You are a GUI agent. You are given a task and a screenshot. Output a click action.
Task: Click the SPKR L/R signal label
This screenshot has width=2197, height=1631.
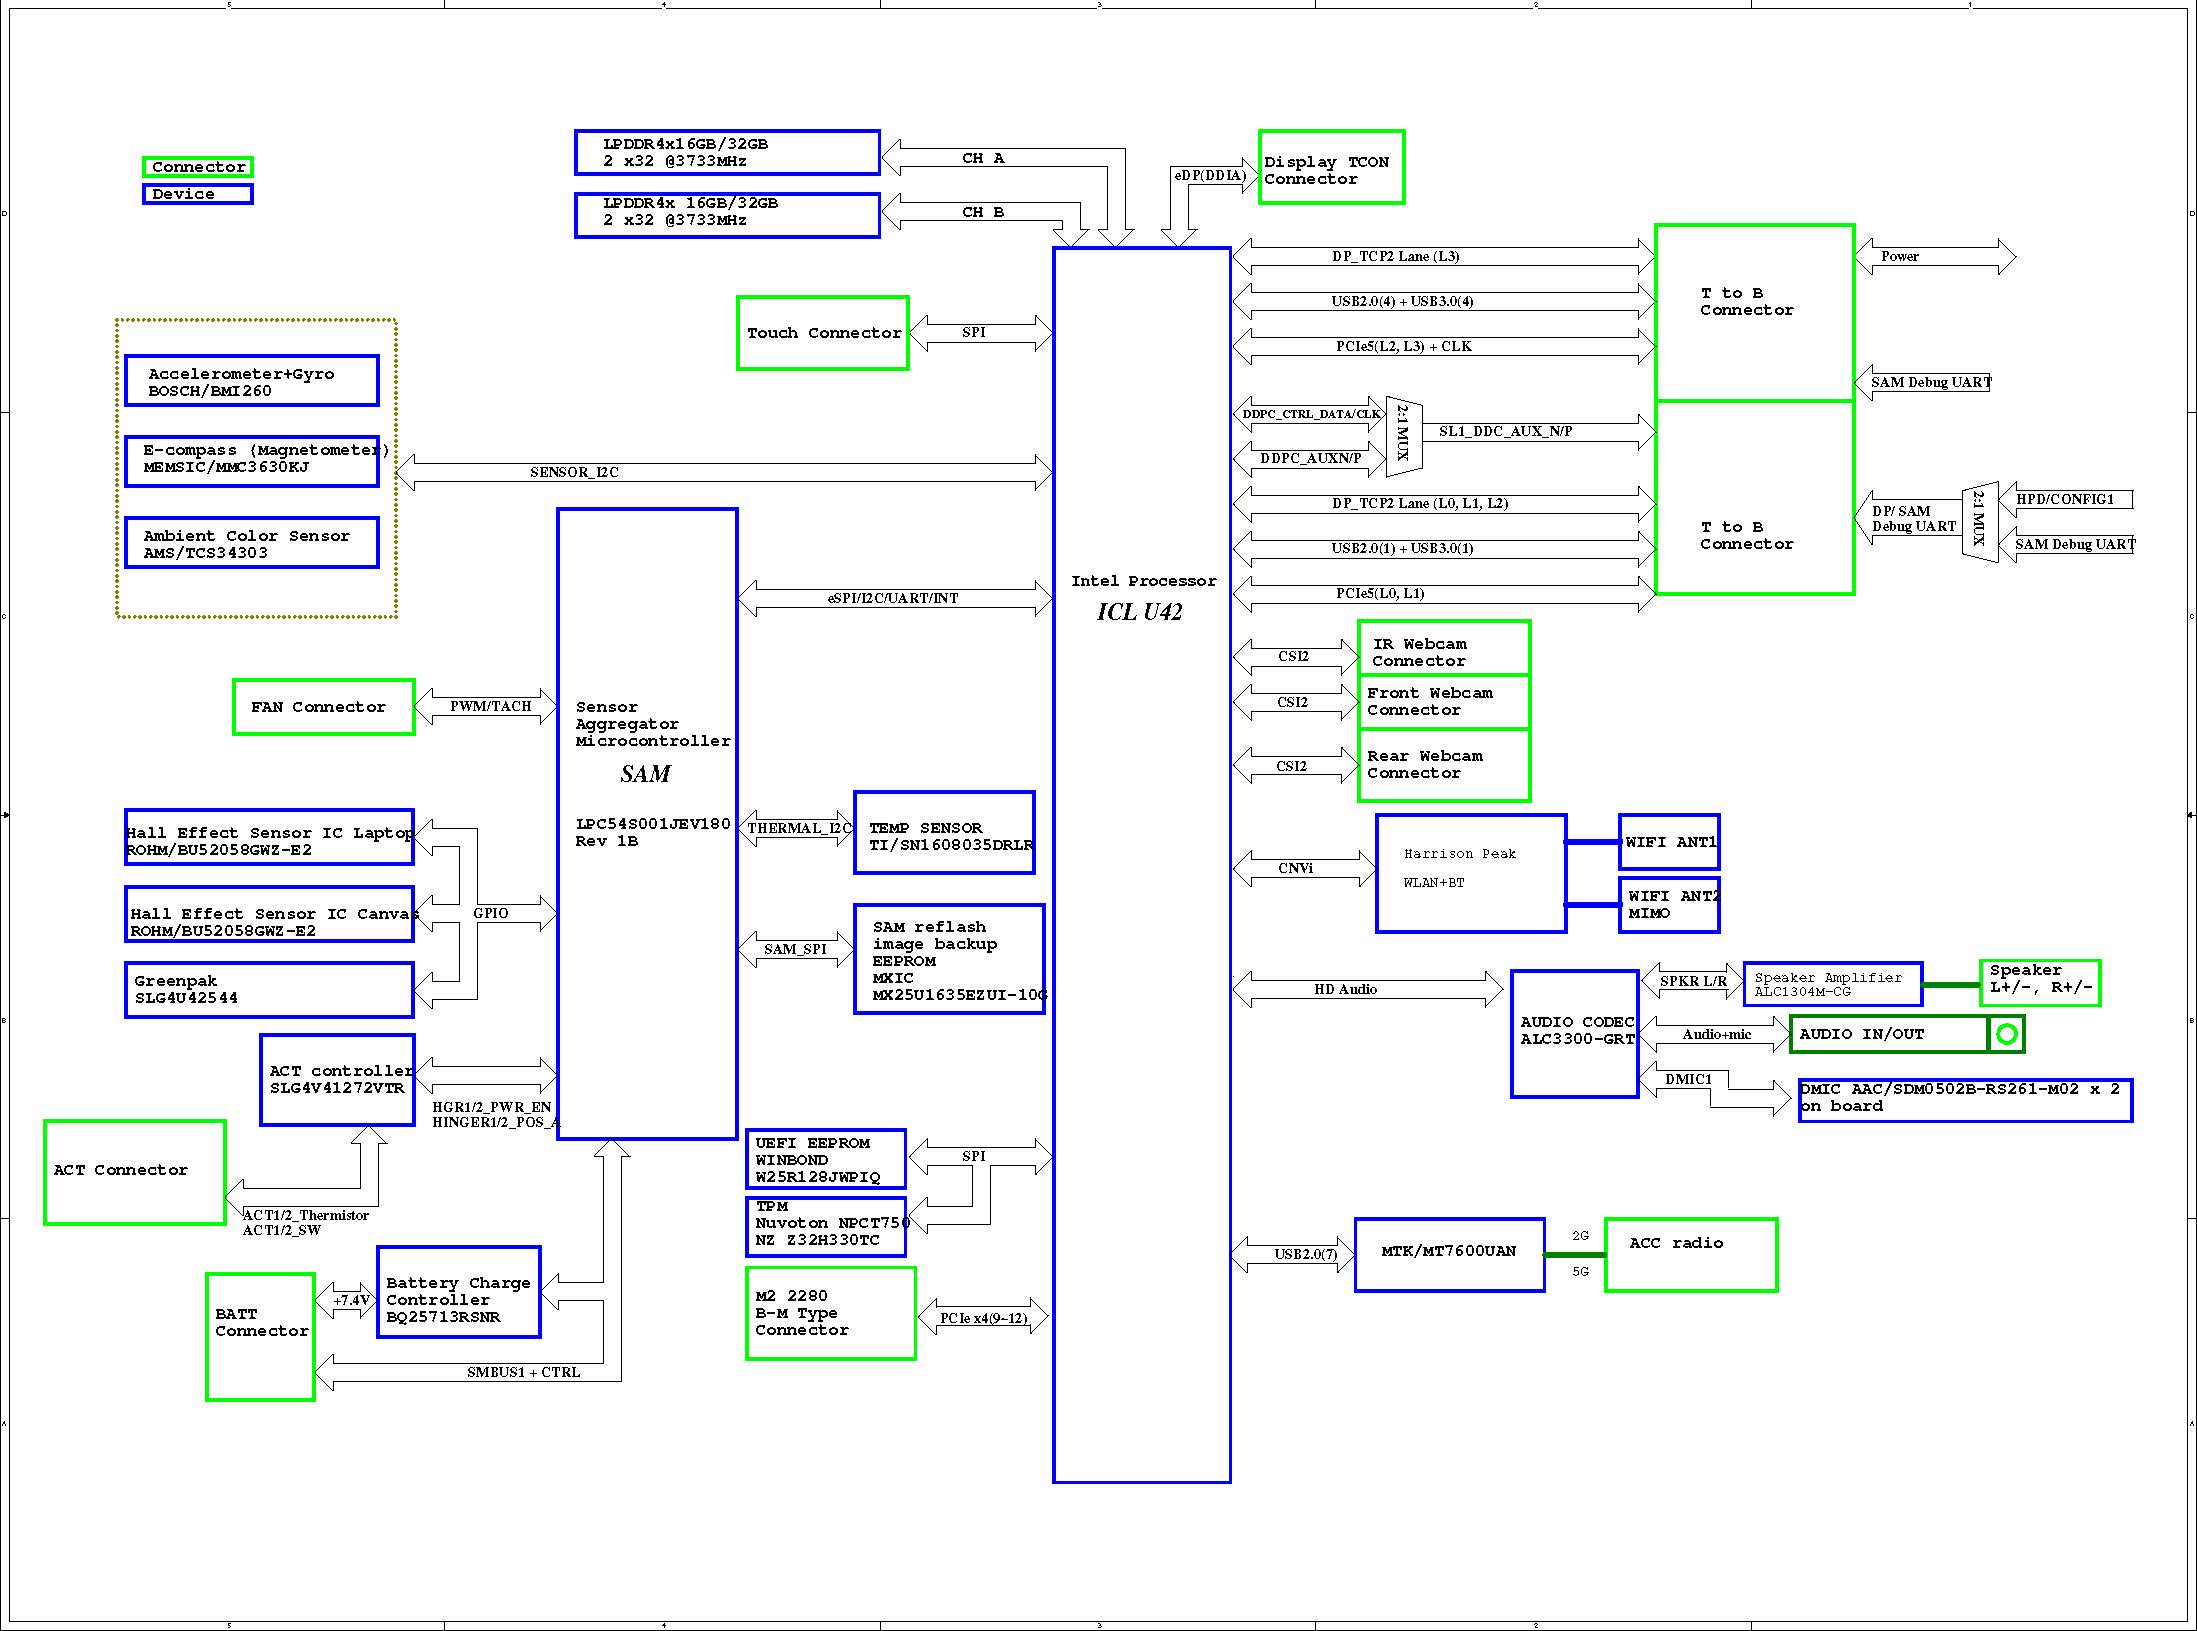click(1693, 981)
